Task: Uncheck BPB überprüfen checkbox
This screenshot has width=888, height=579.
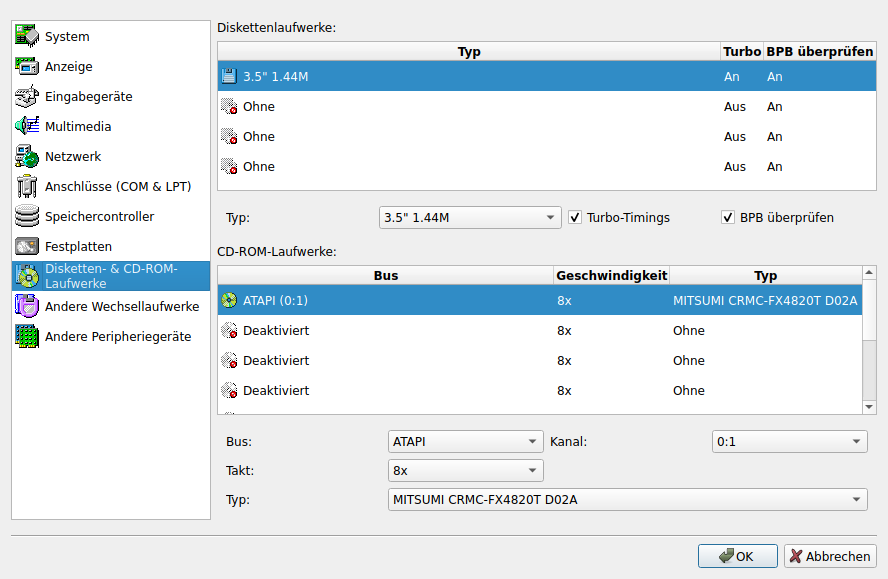Action: [728, 217]
